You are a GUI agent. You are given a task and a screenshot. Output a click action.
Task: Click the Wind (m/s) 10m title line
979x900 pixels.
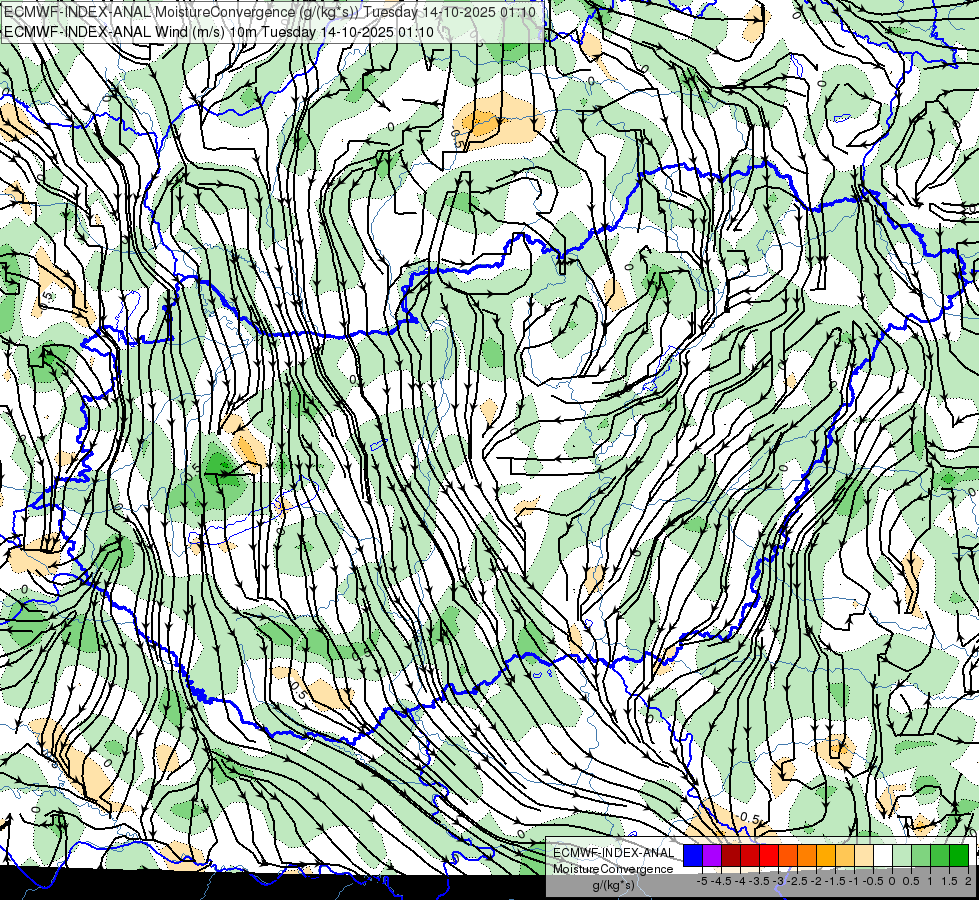click(219, 32)
